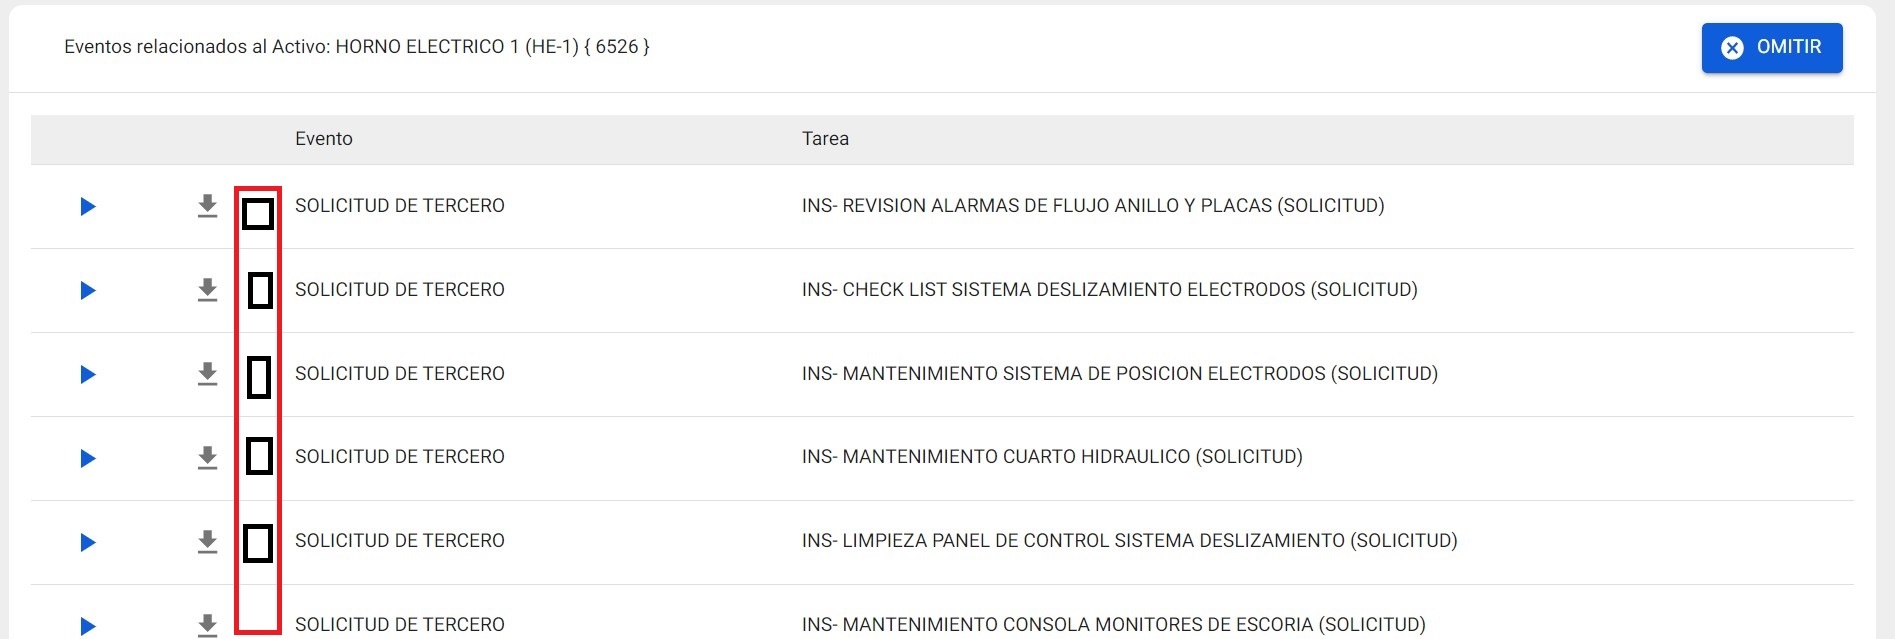This screenshot has height=639, width=1895.
Task: Click the Tarea column header
Action: [x=825, y=139]
